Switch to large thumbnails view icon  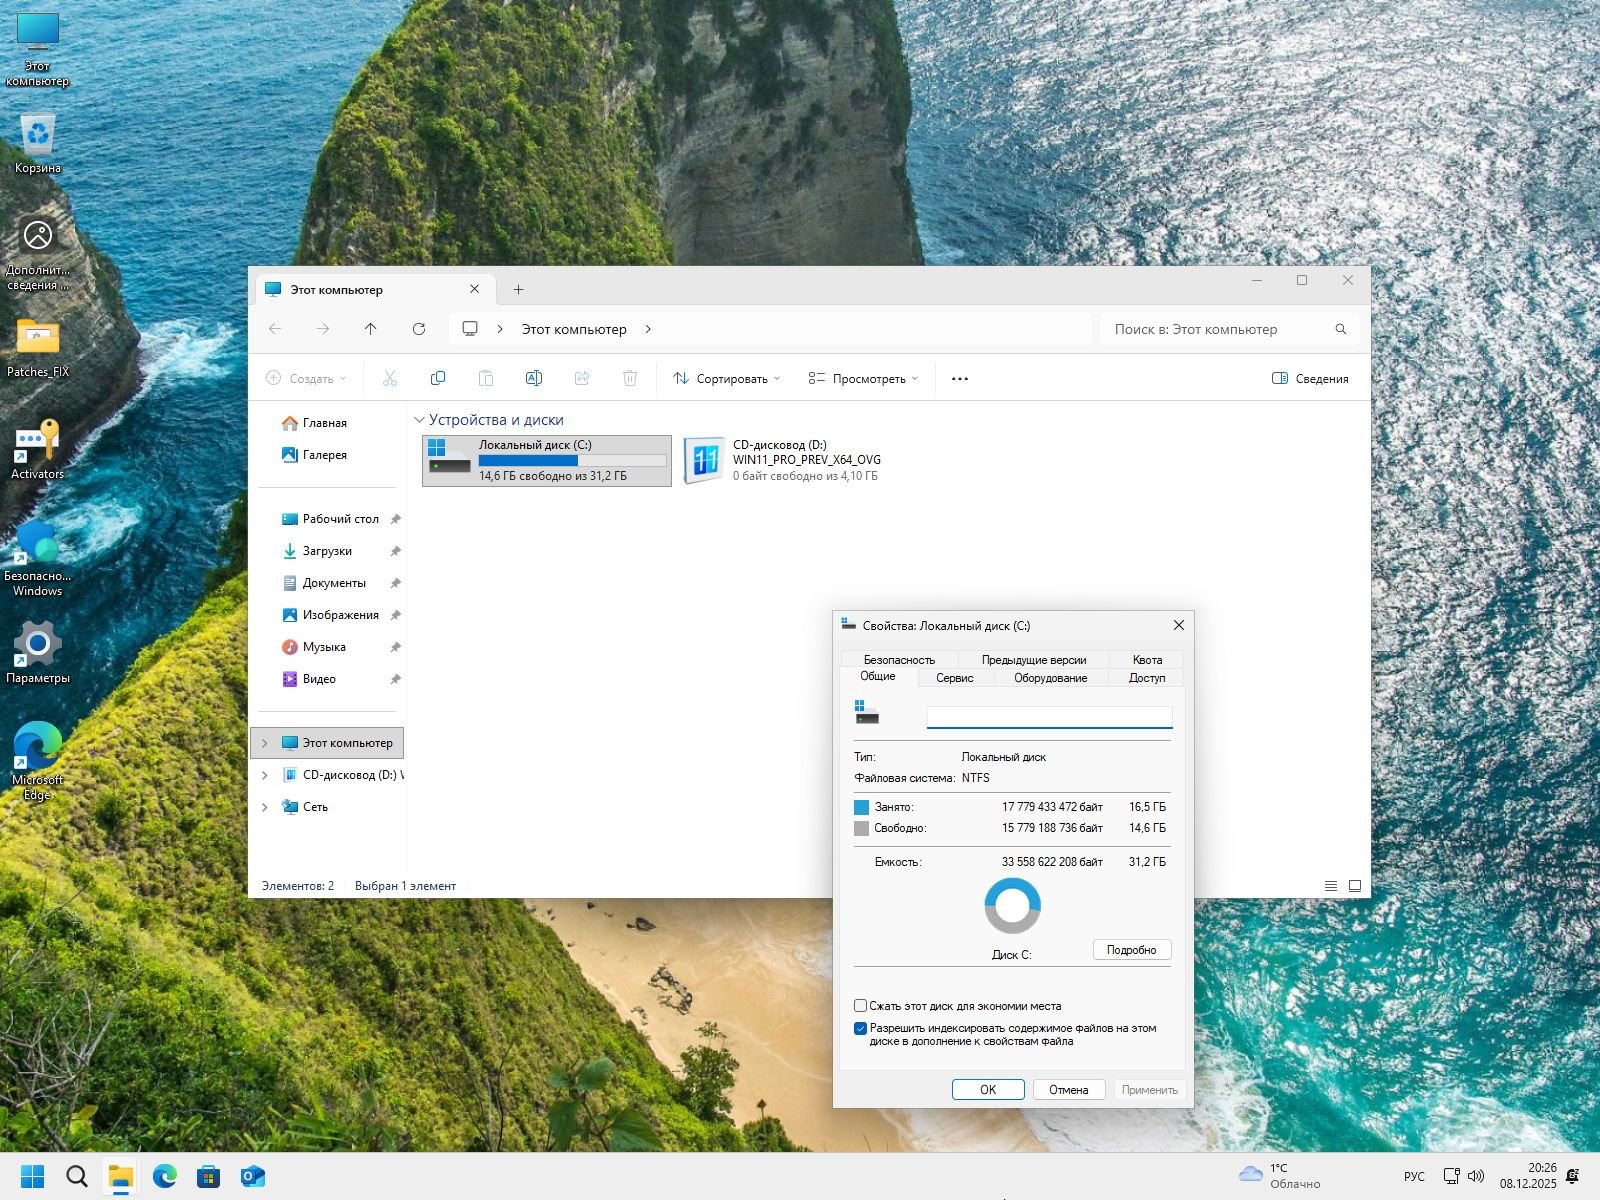click(x=1355, y=886)
